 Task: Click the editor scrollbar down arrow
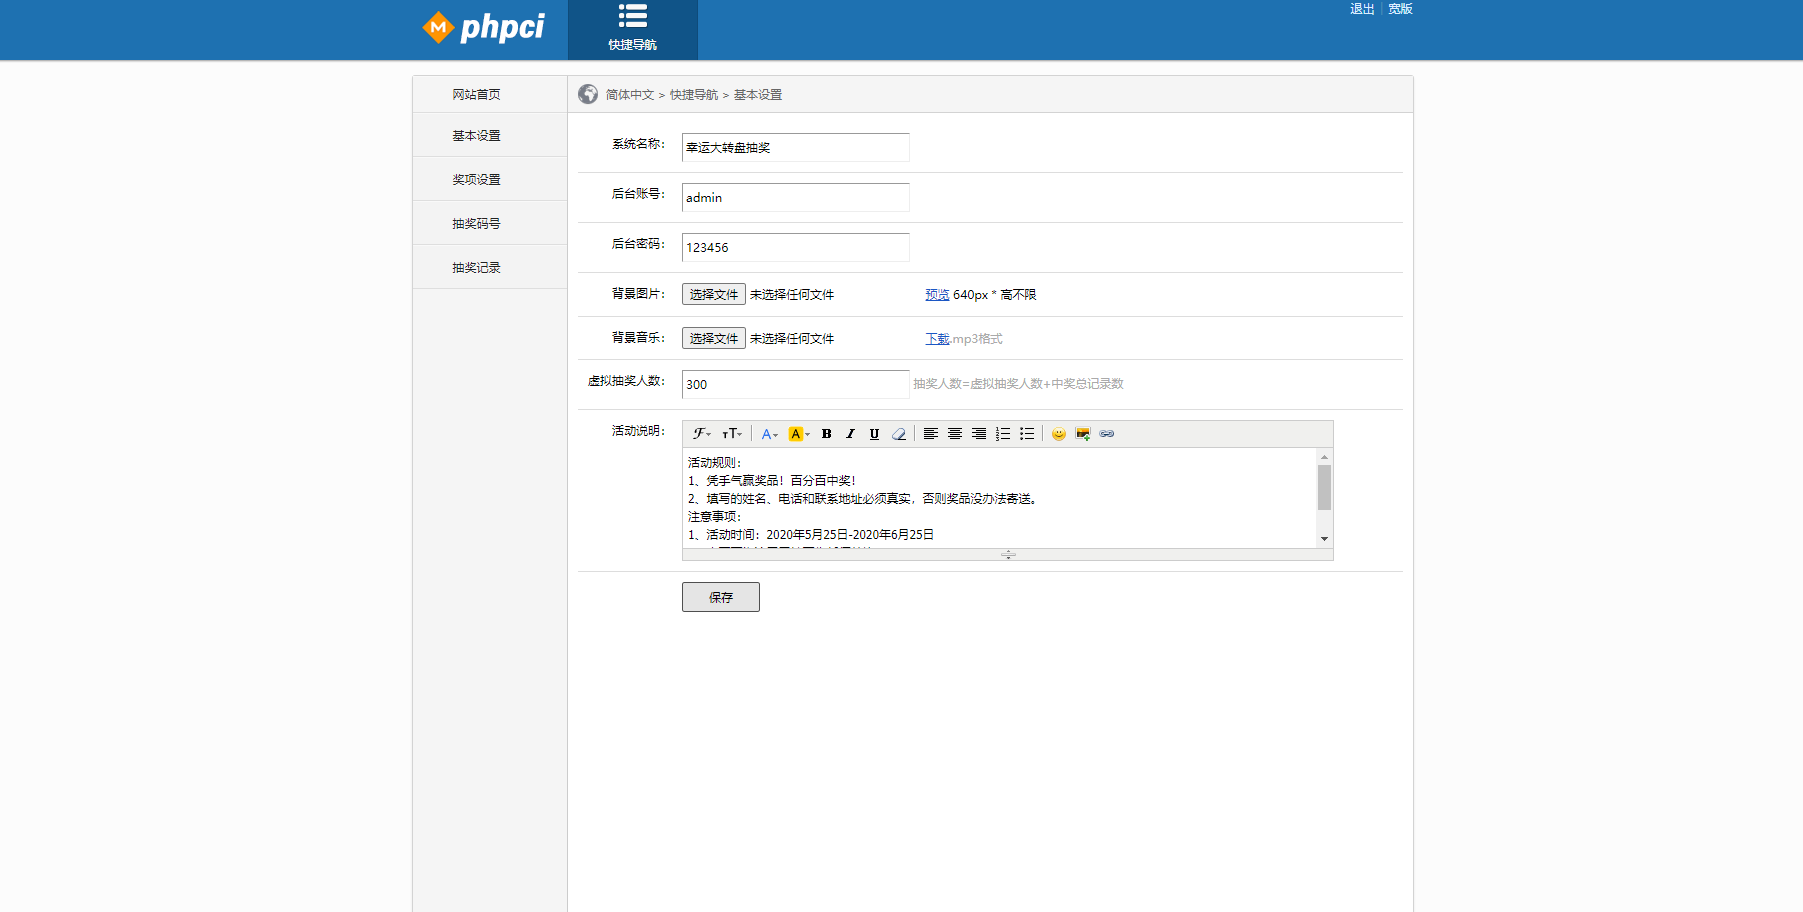tap(1324, 539)
